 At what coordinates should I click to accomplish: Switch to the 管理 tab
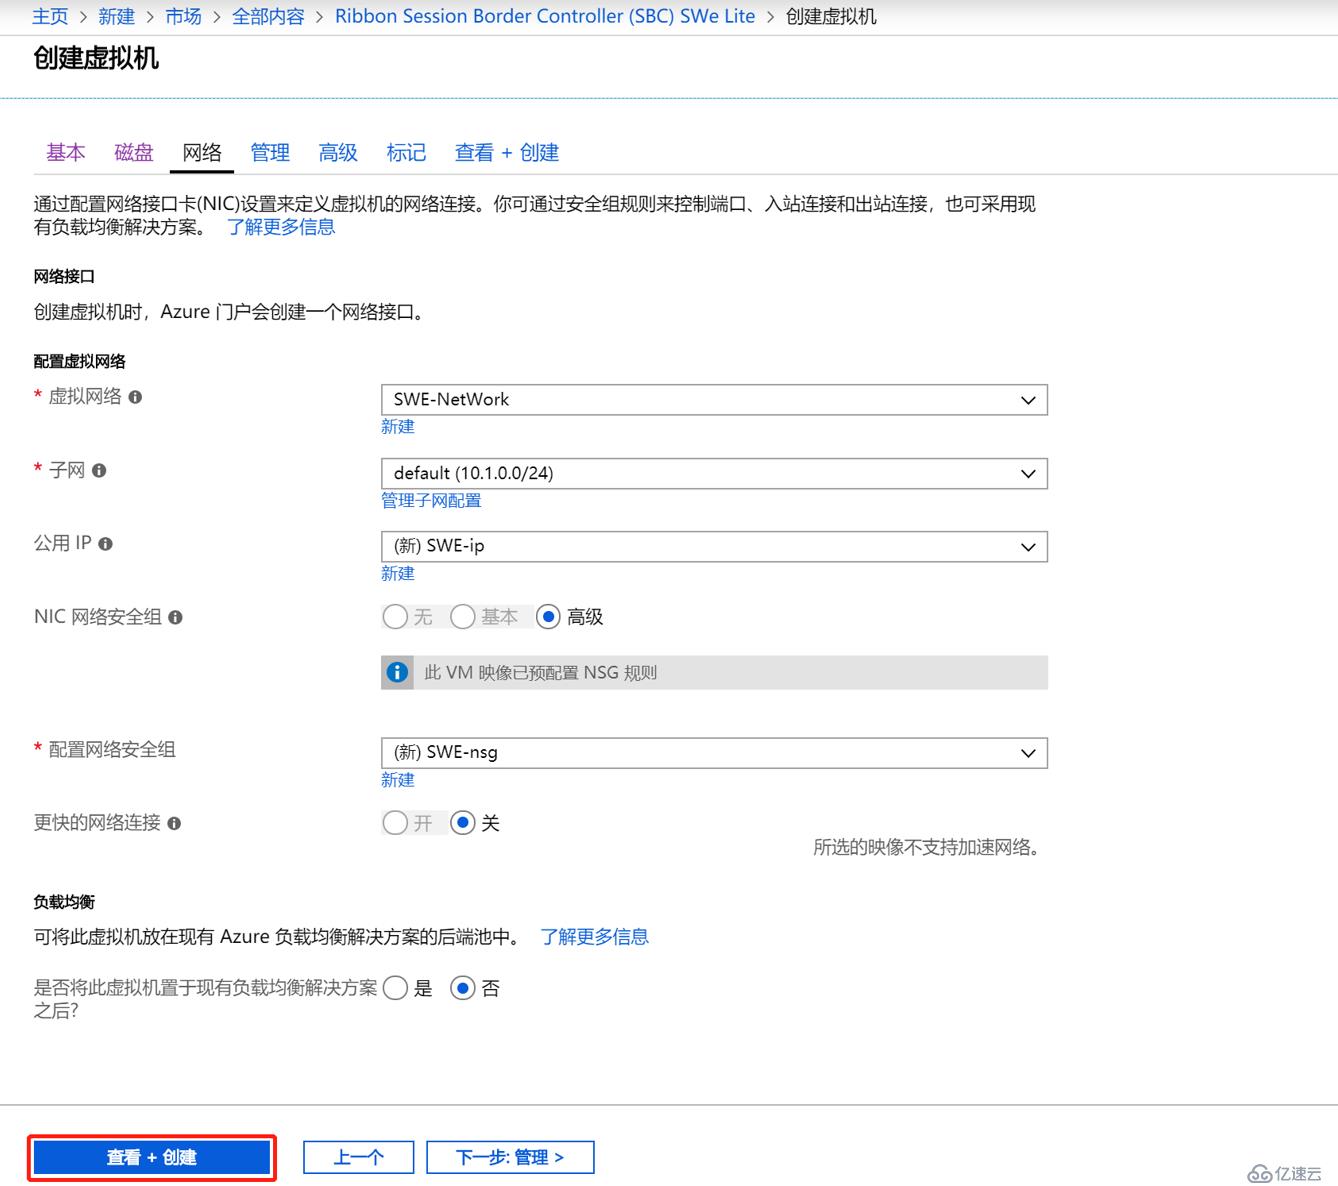tap(270, 152)
